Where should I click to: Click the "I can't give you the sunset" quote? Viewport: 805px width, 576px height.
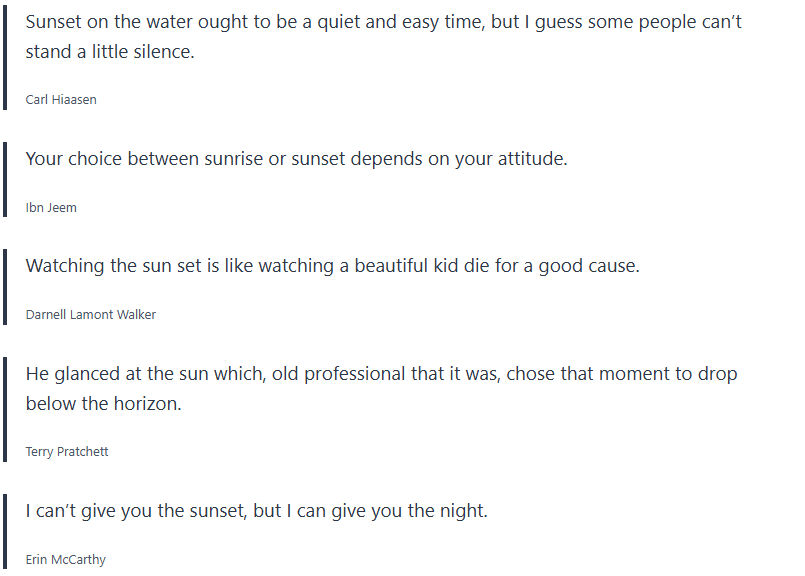(x=256, y=511)
